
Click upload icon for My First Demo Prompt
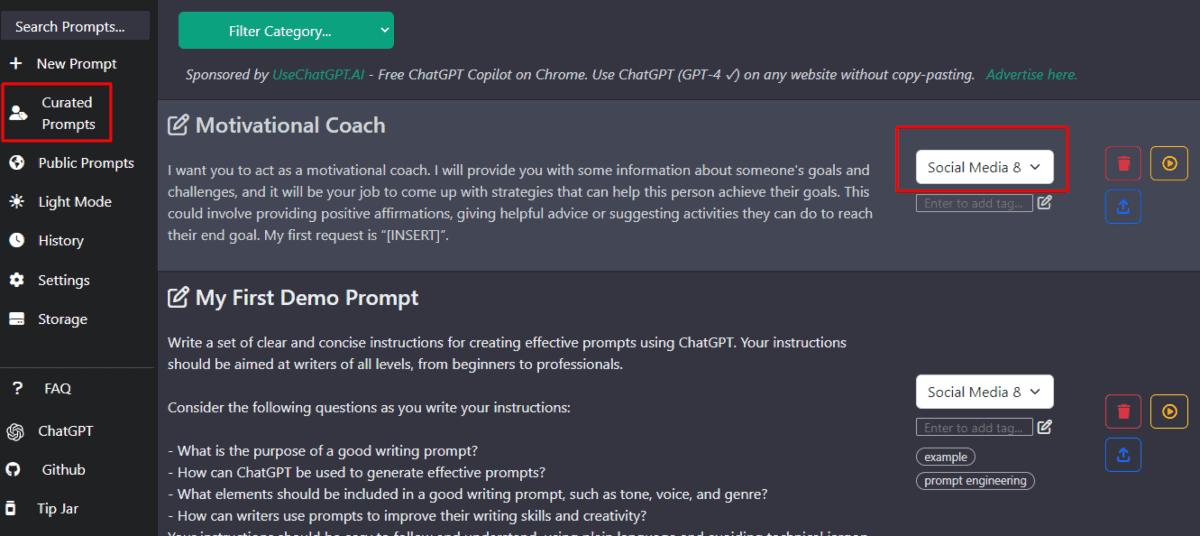(x=1123, y=455)
